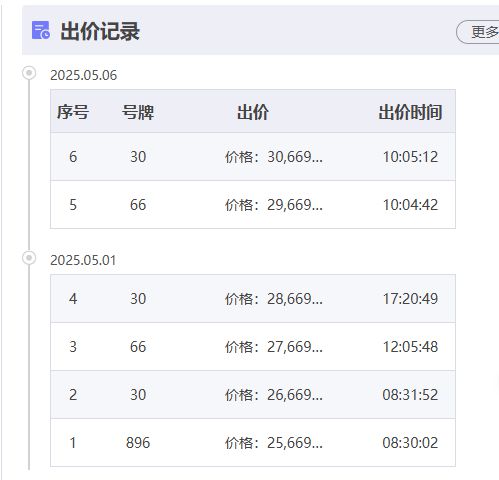Open the 更多 button for more records
The width and height of the screenshot is (499, 480).
(478, 32)
